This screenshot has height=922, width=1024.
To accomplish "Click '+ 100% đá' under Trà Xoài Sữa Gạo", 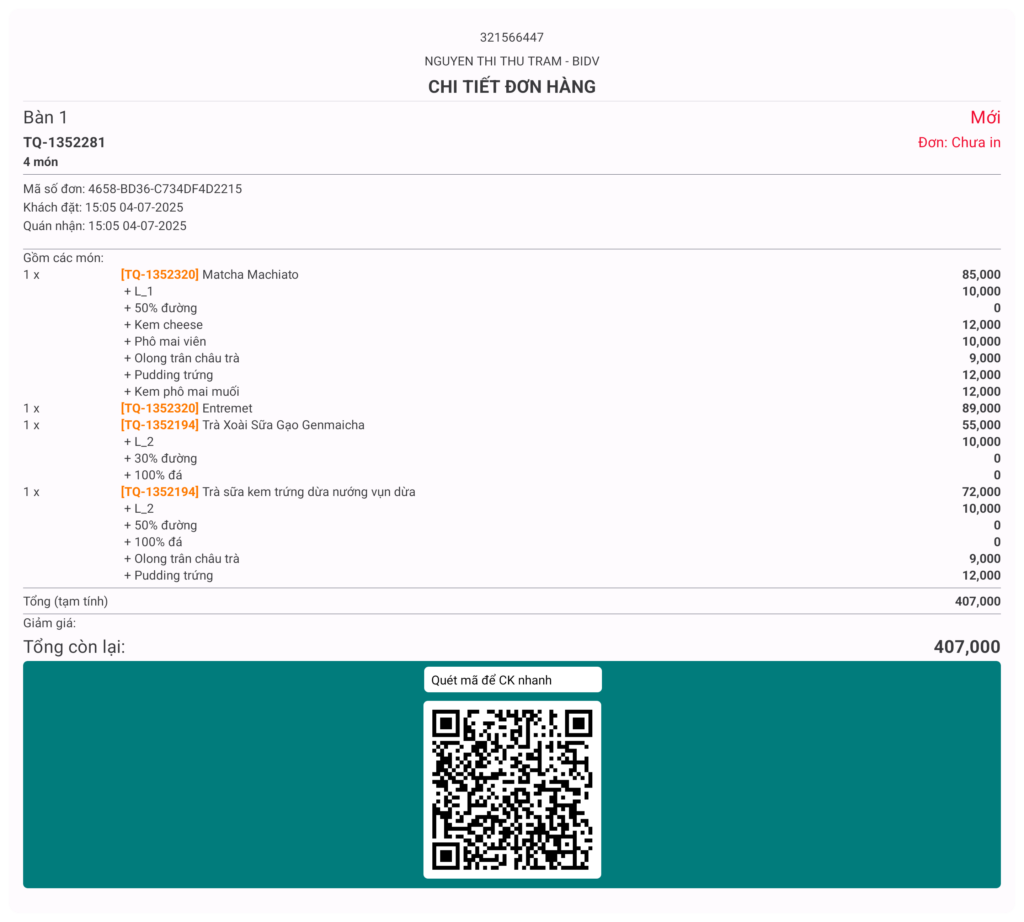I will click(153, 475).
